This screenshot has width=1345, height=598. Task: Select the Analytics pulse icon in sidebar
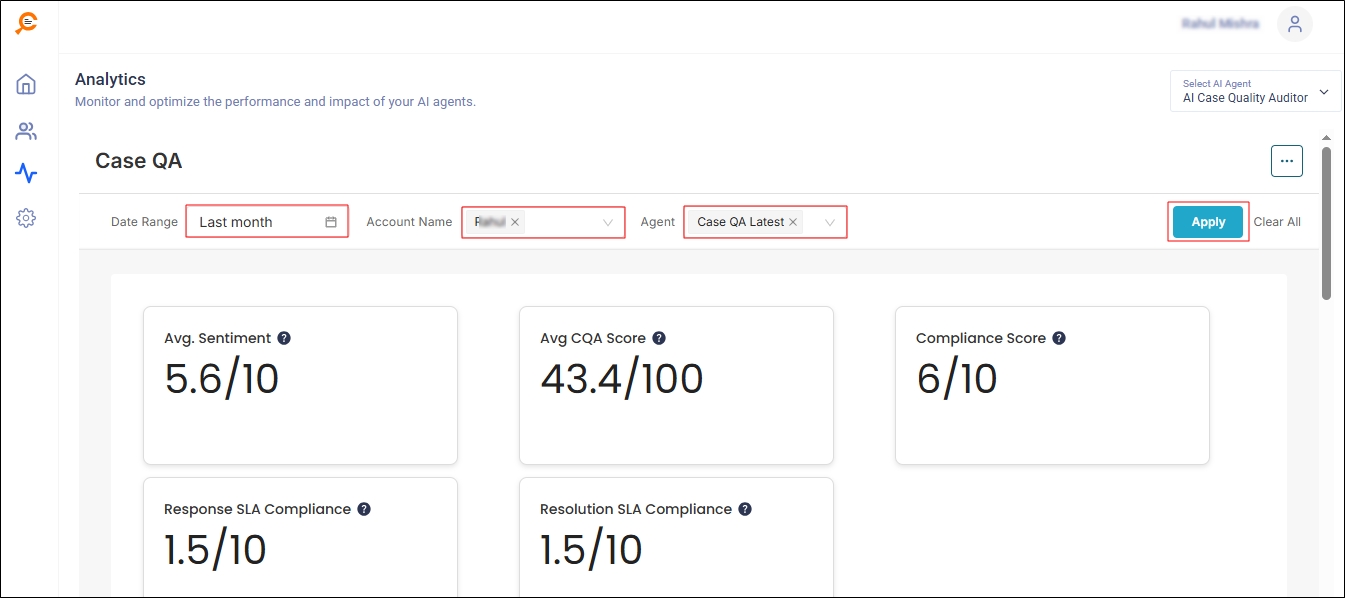[x=26, y=174]
